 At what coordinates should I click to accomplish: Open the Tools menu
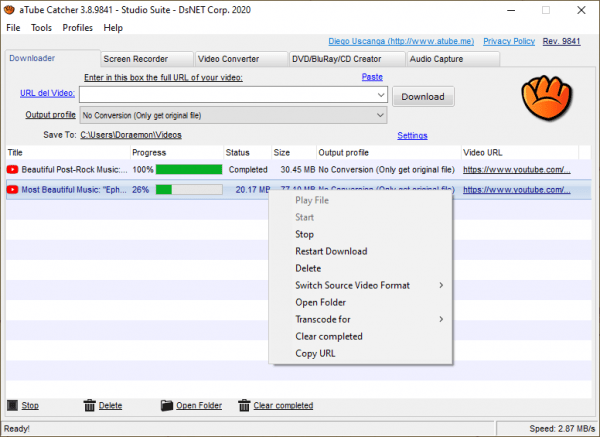pos(41,28)
